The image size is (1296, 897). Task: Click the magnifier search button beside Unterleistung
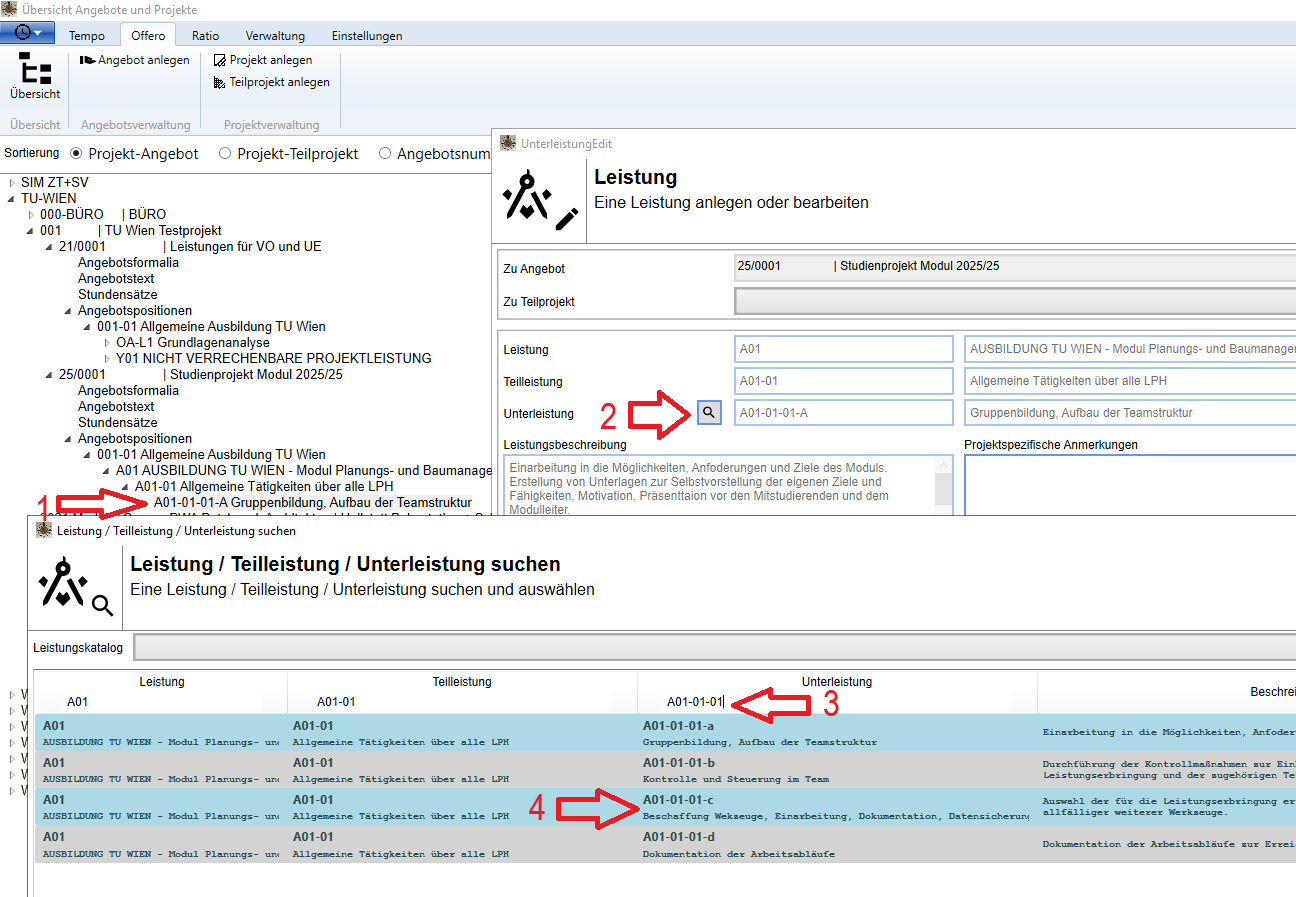point(709,412)
